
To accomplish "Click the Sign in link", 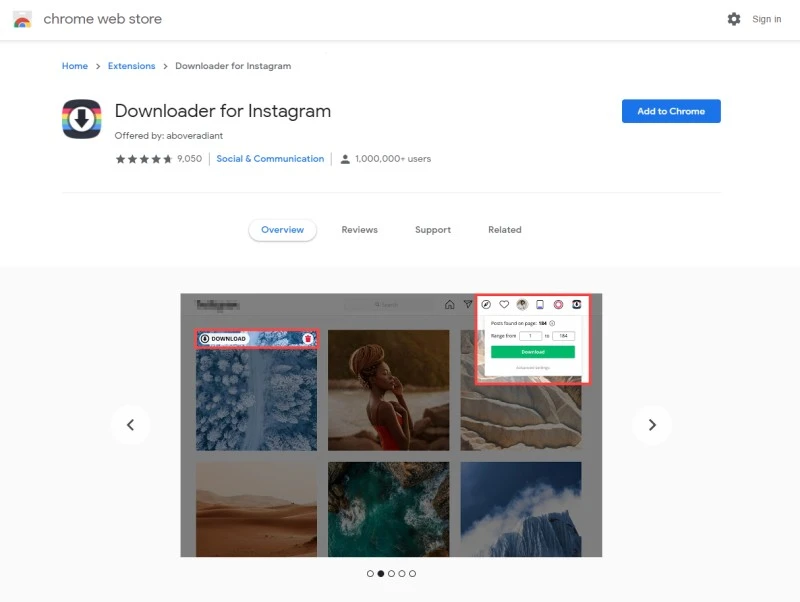I will pyautogui.click(x=767, y=19).
